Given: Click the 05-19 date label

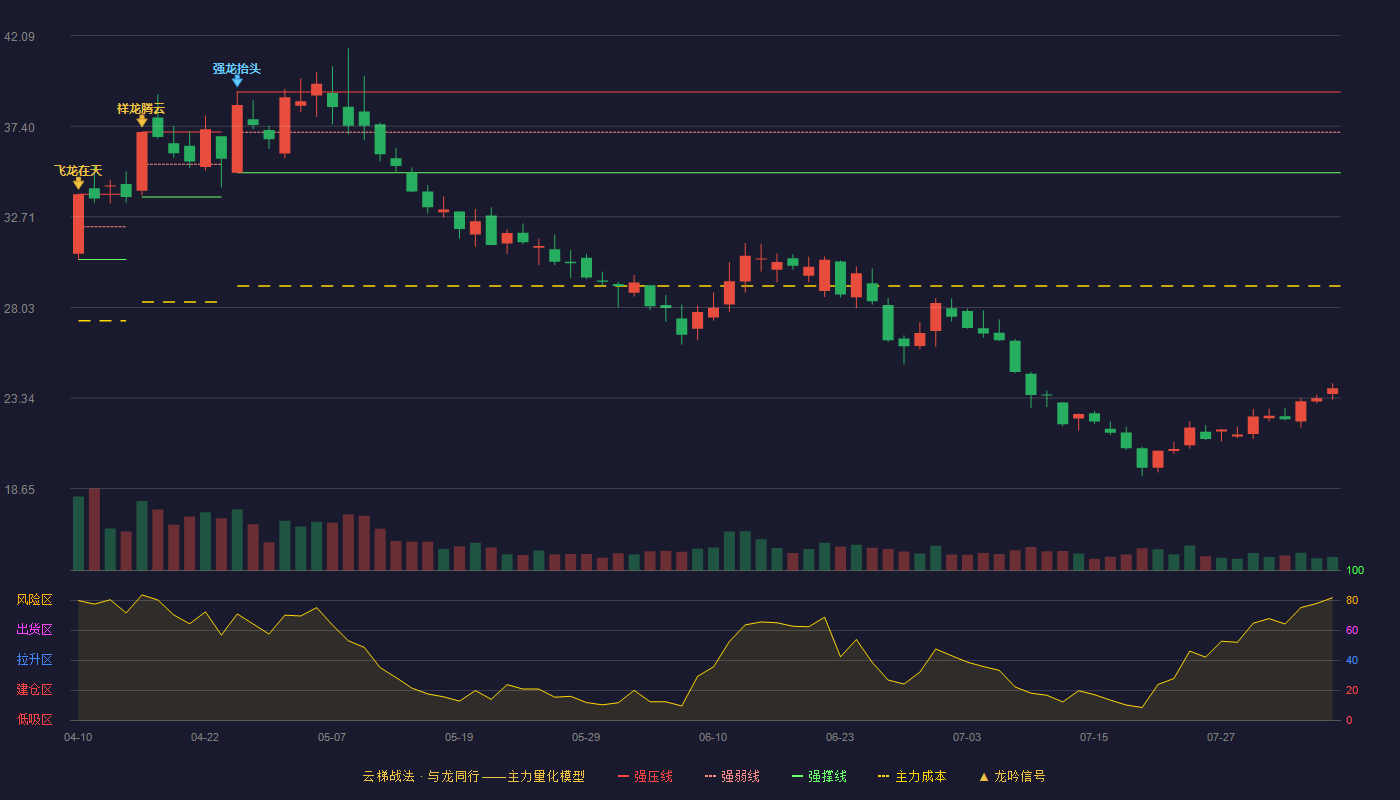Looking at the screenshot, I should (x=459, y=737).
